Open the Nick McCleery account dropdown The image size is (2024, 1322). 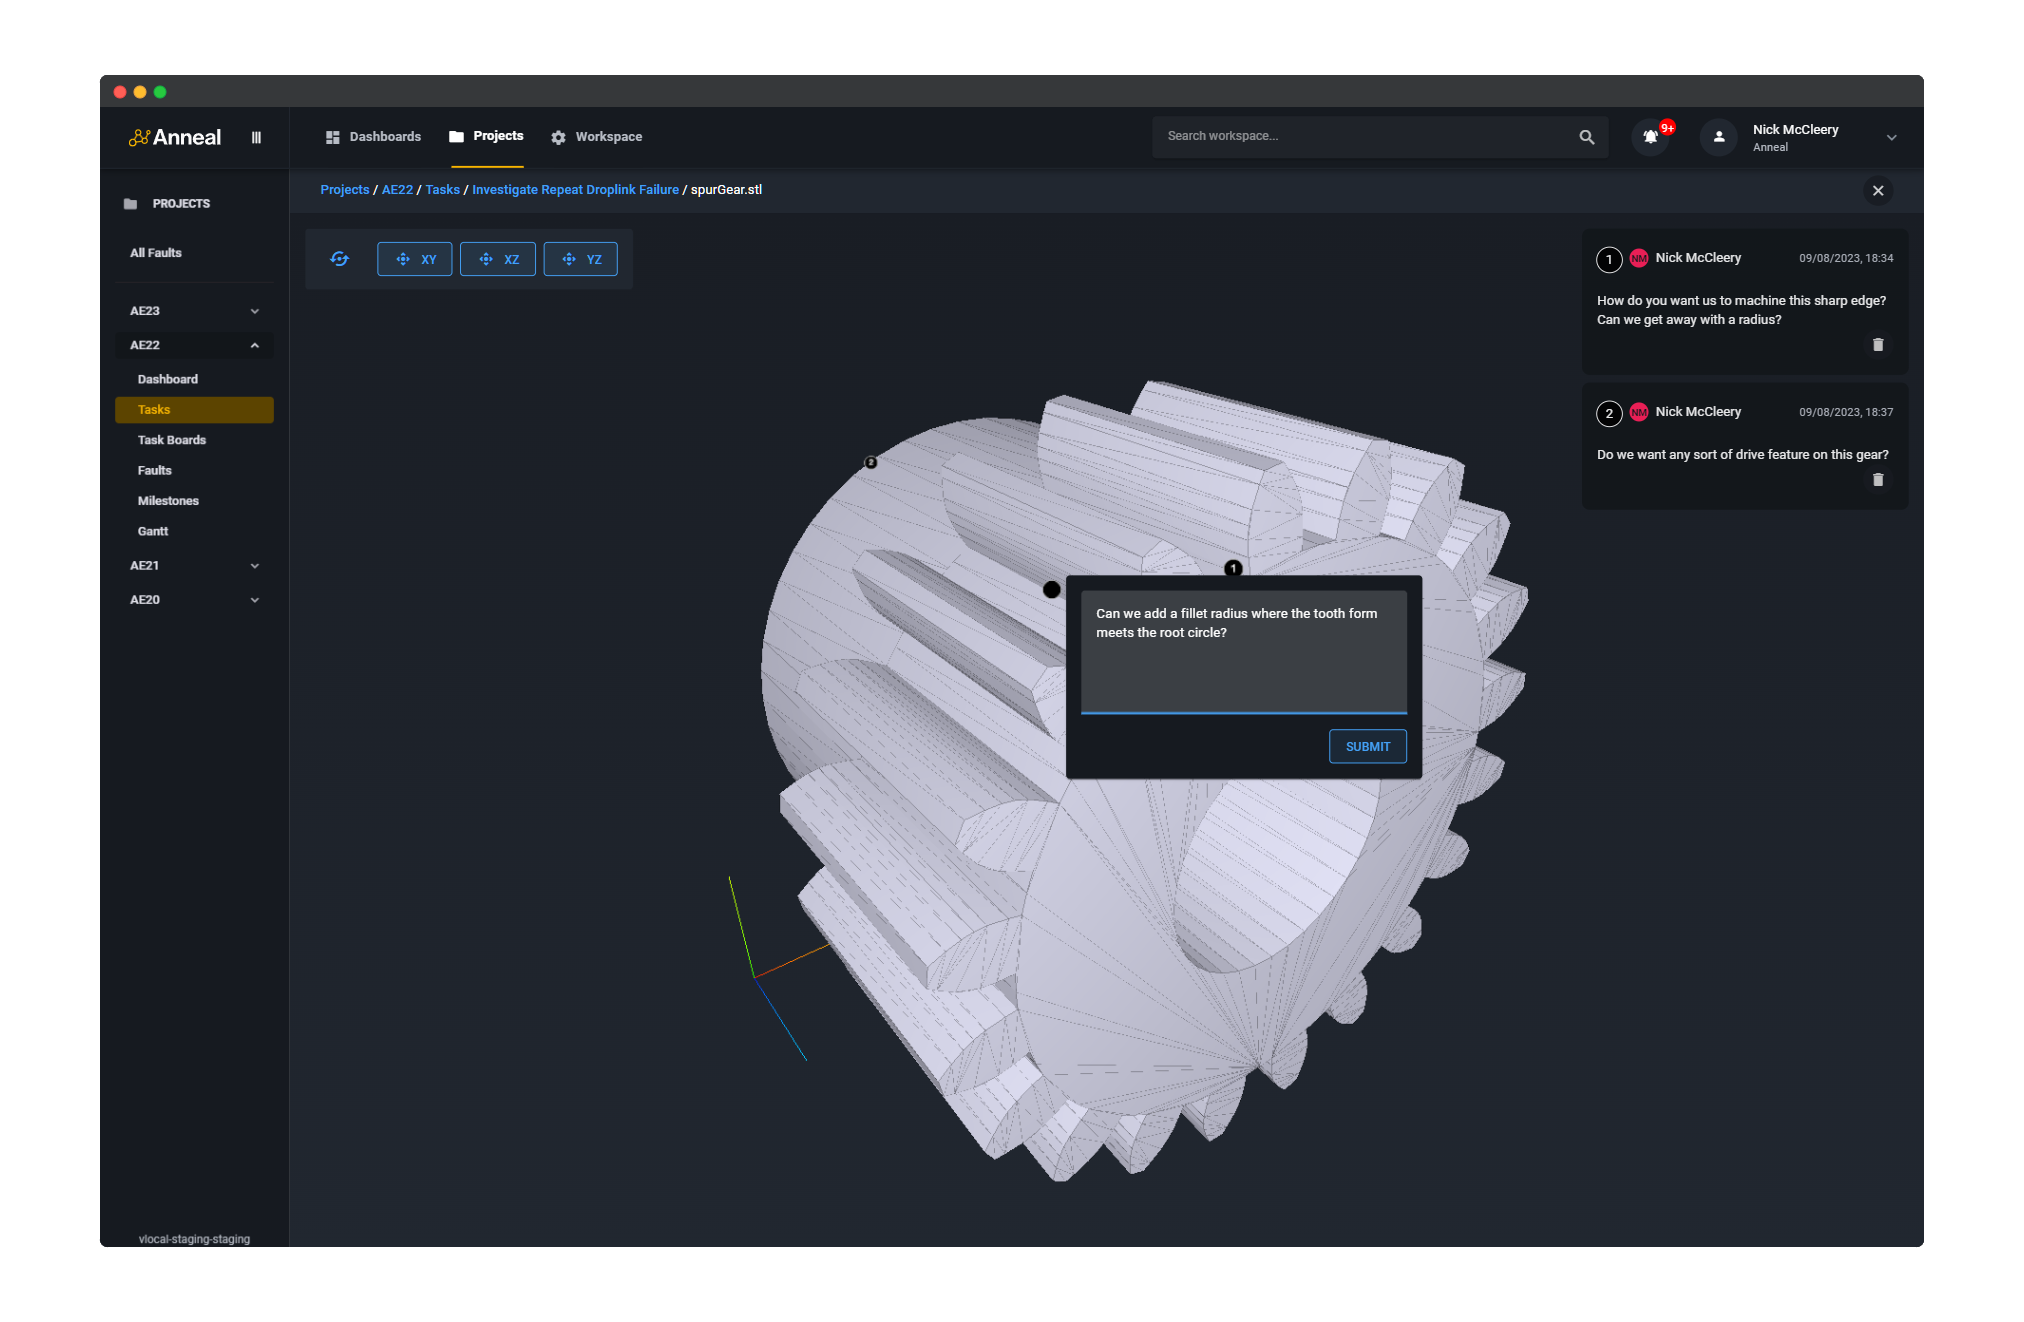point(1891,137)
